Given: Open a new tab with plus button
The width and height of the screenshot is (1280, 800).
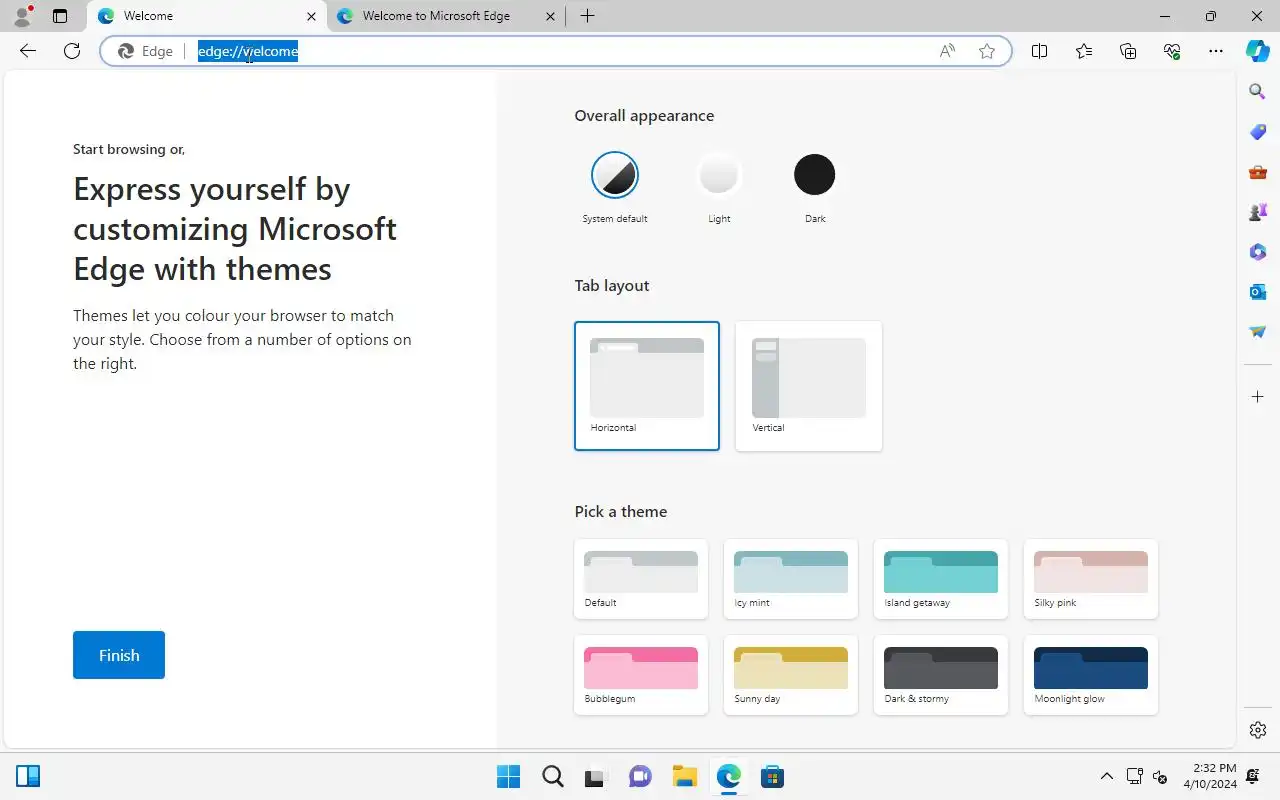Looking at the screenshot, I should click(587, 16).
